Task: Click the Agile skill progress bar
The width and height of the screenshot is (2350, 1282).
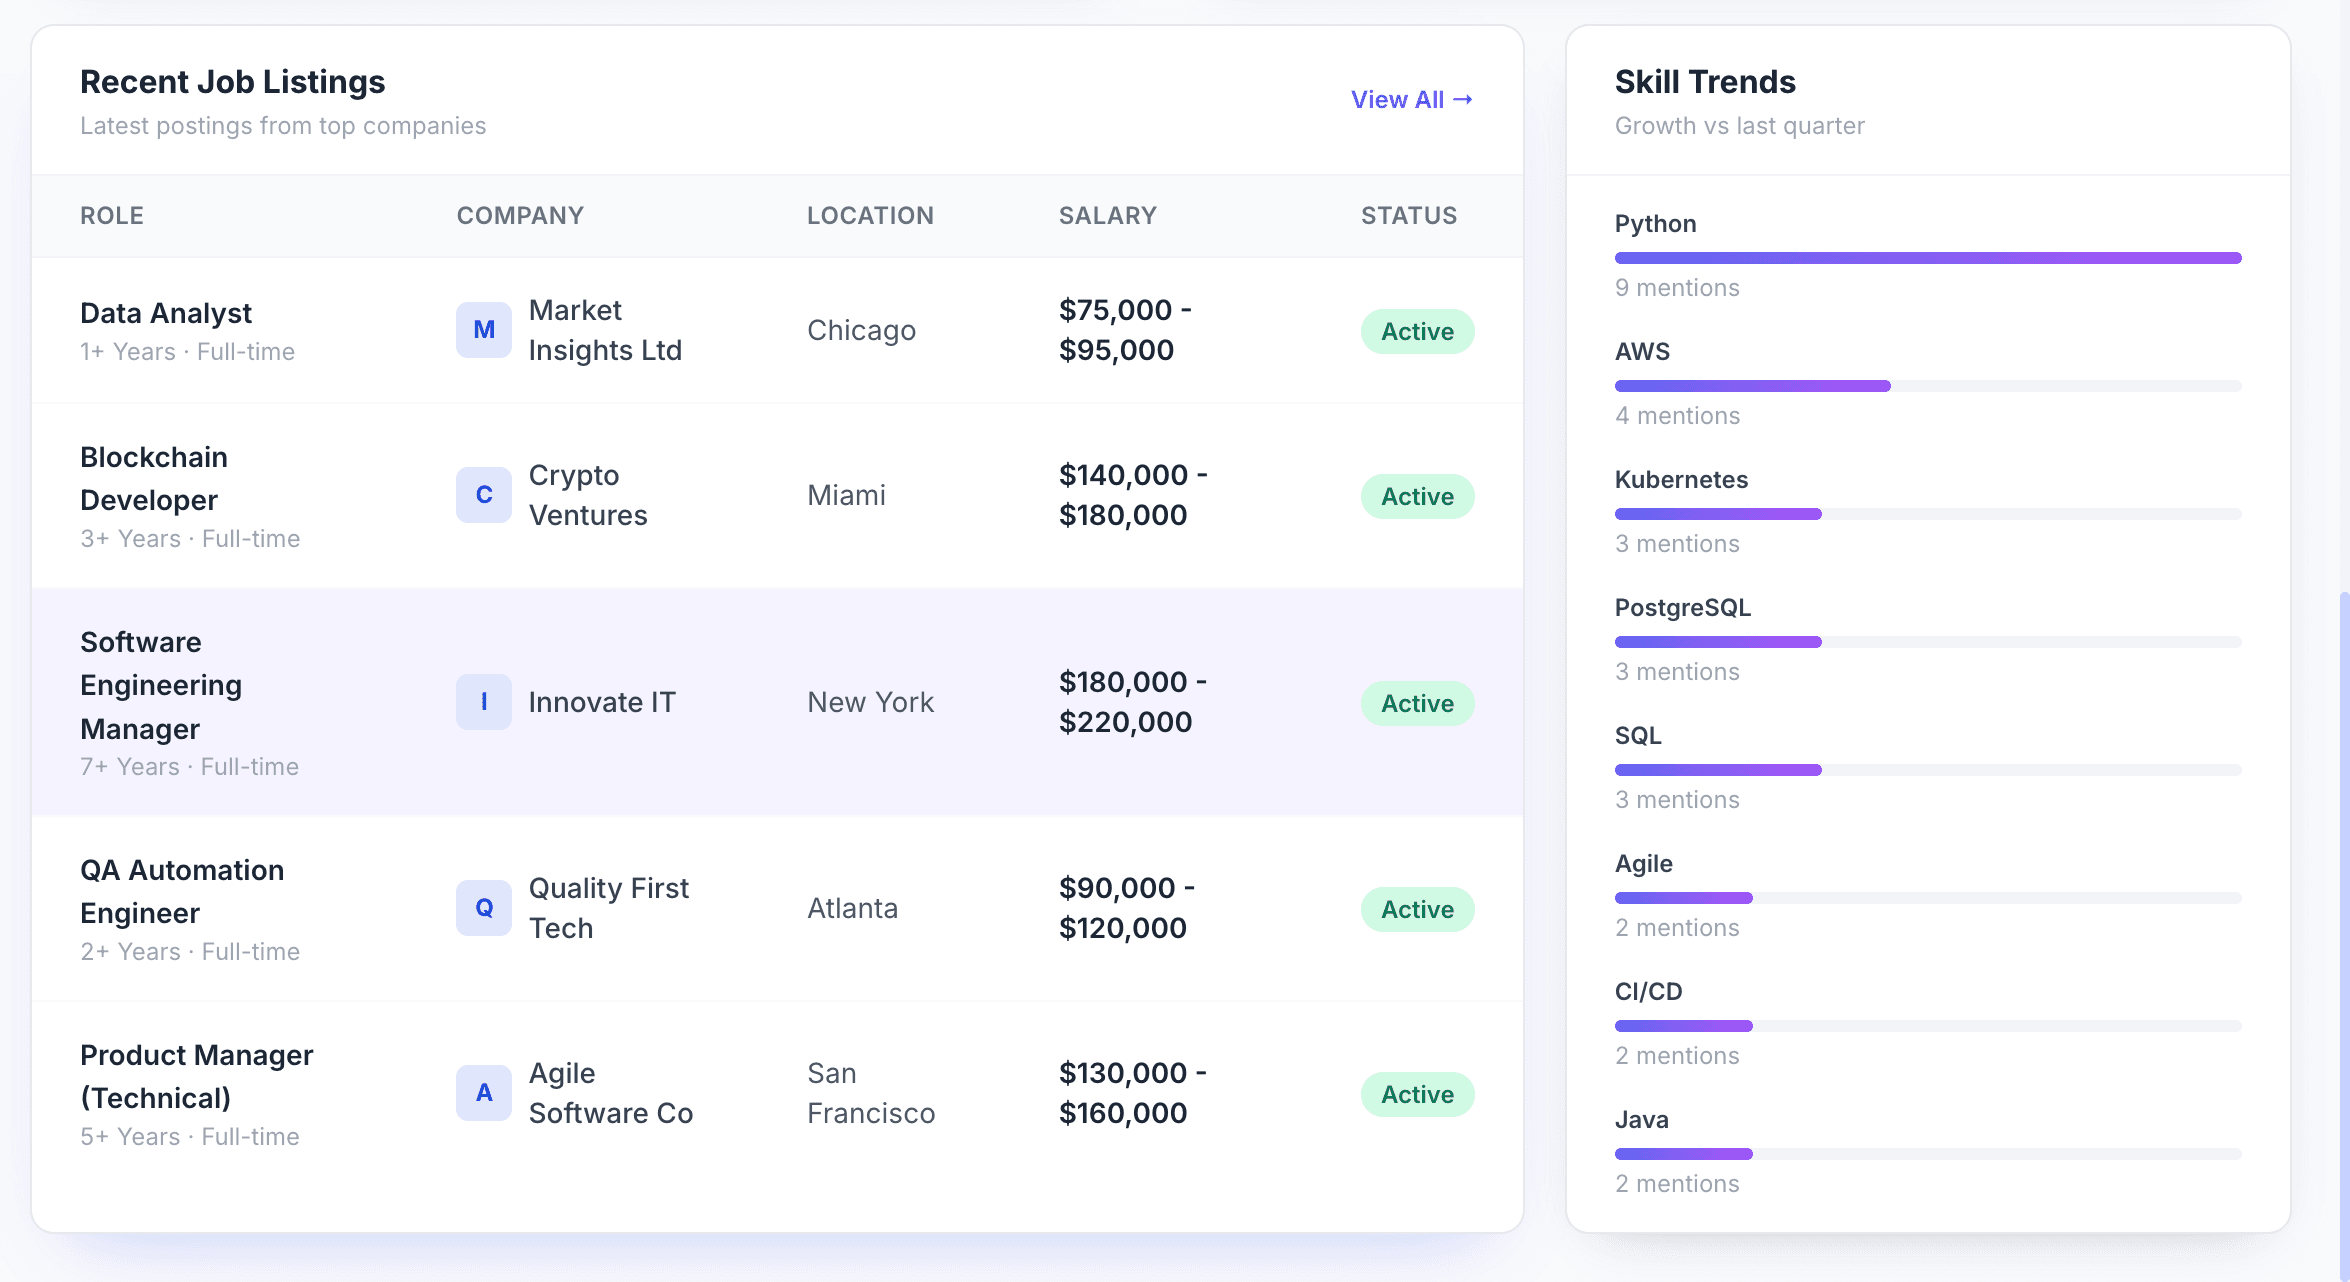Action: pyautogui.click(x=1928, y=898)
